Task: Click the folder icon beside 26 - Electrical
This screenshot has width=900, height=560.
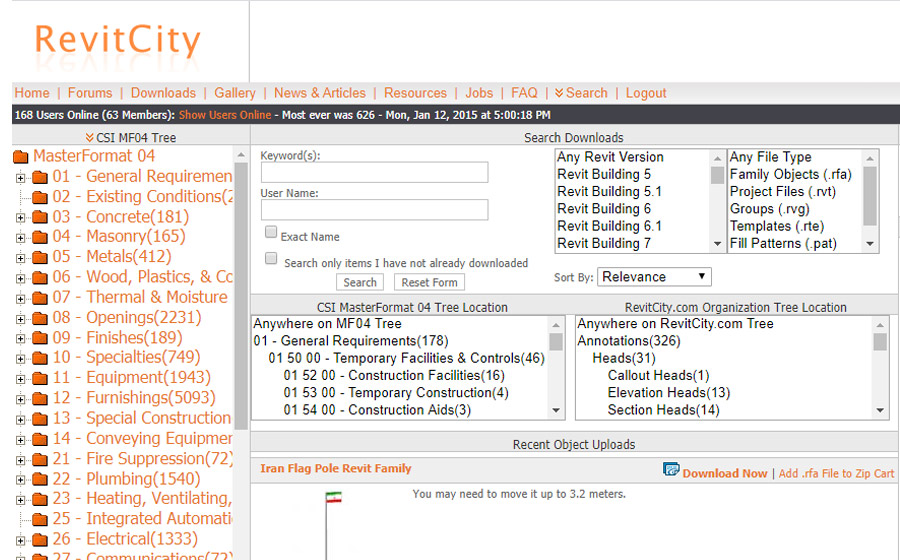Action: [40, 540]
